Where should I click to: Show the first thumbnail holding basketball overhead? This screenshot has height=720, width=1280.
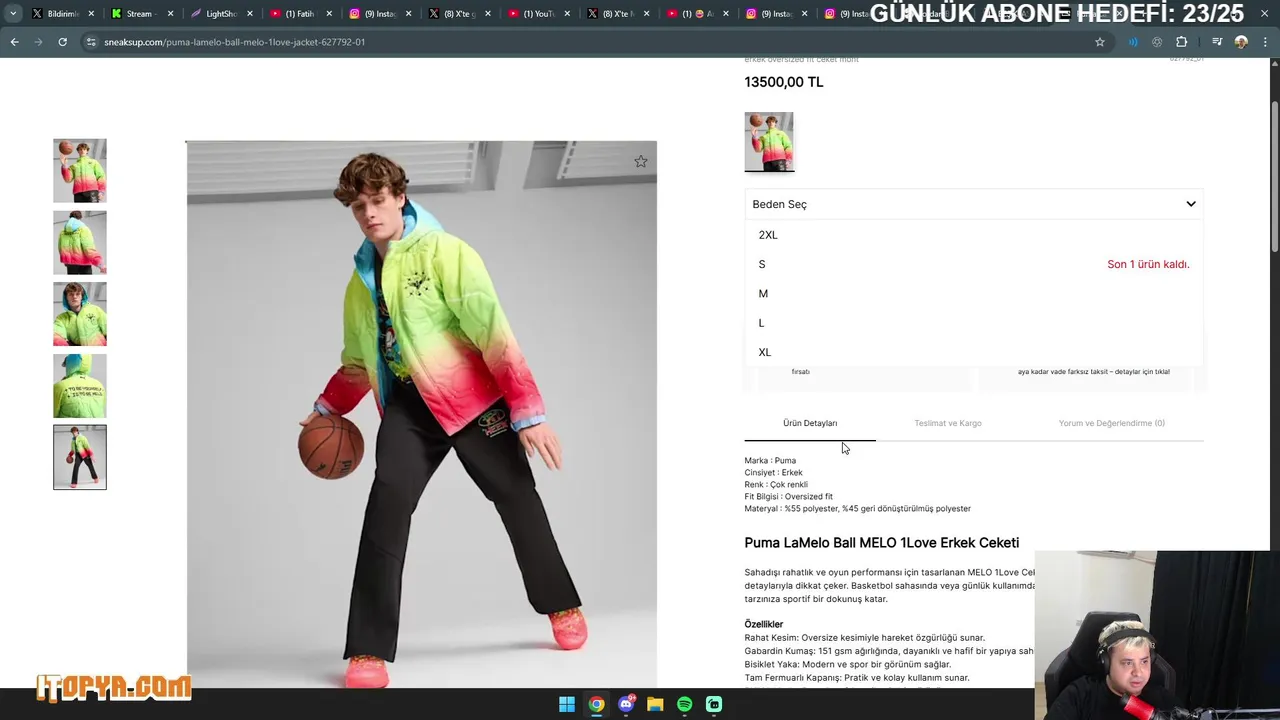pyautogui.click(x=80, y=171)
